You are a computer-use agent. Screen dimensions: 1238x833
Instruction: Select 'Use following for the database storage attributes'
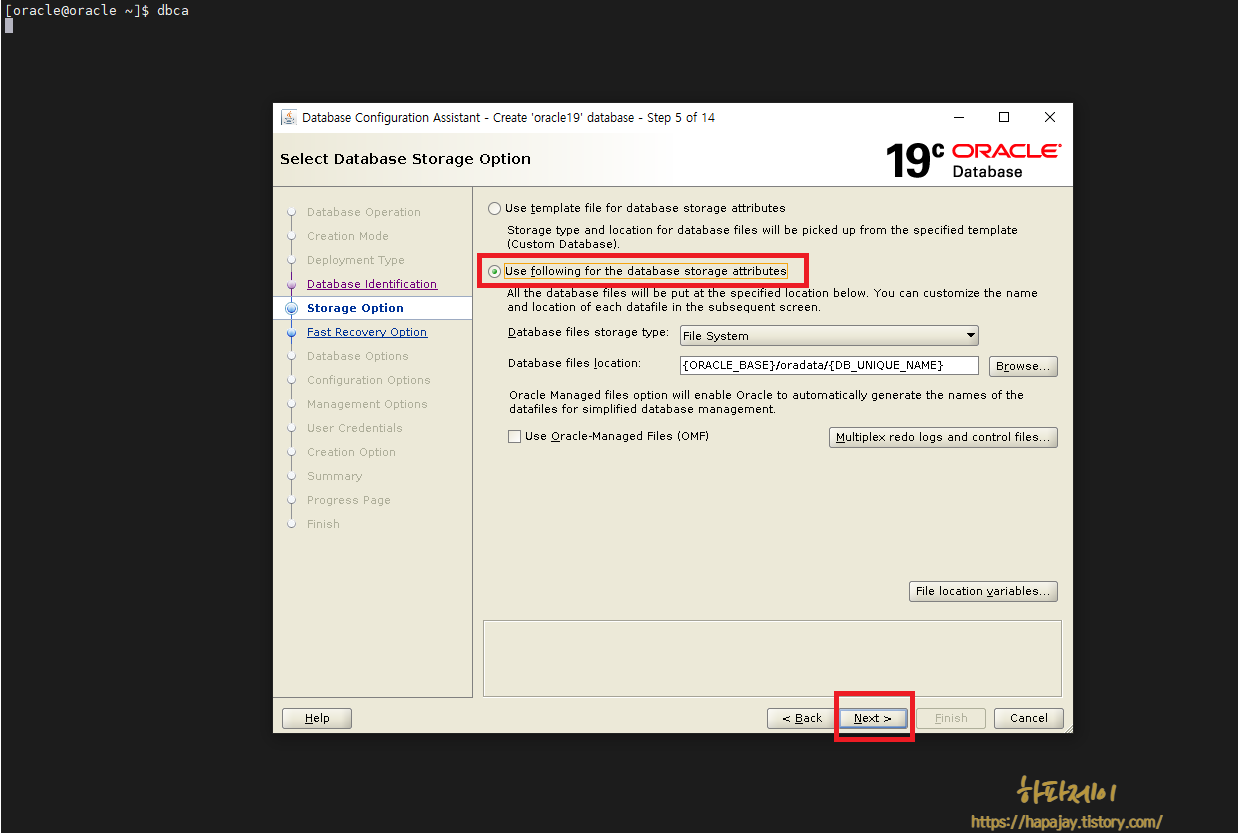pos(494,271)
